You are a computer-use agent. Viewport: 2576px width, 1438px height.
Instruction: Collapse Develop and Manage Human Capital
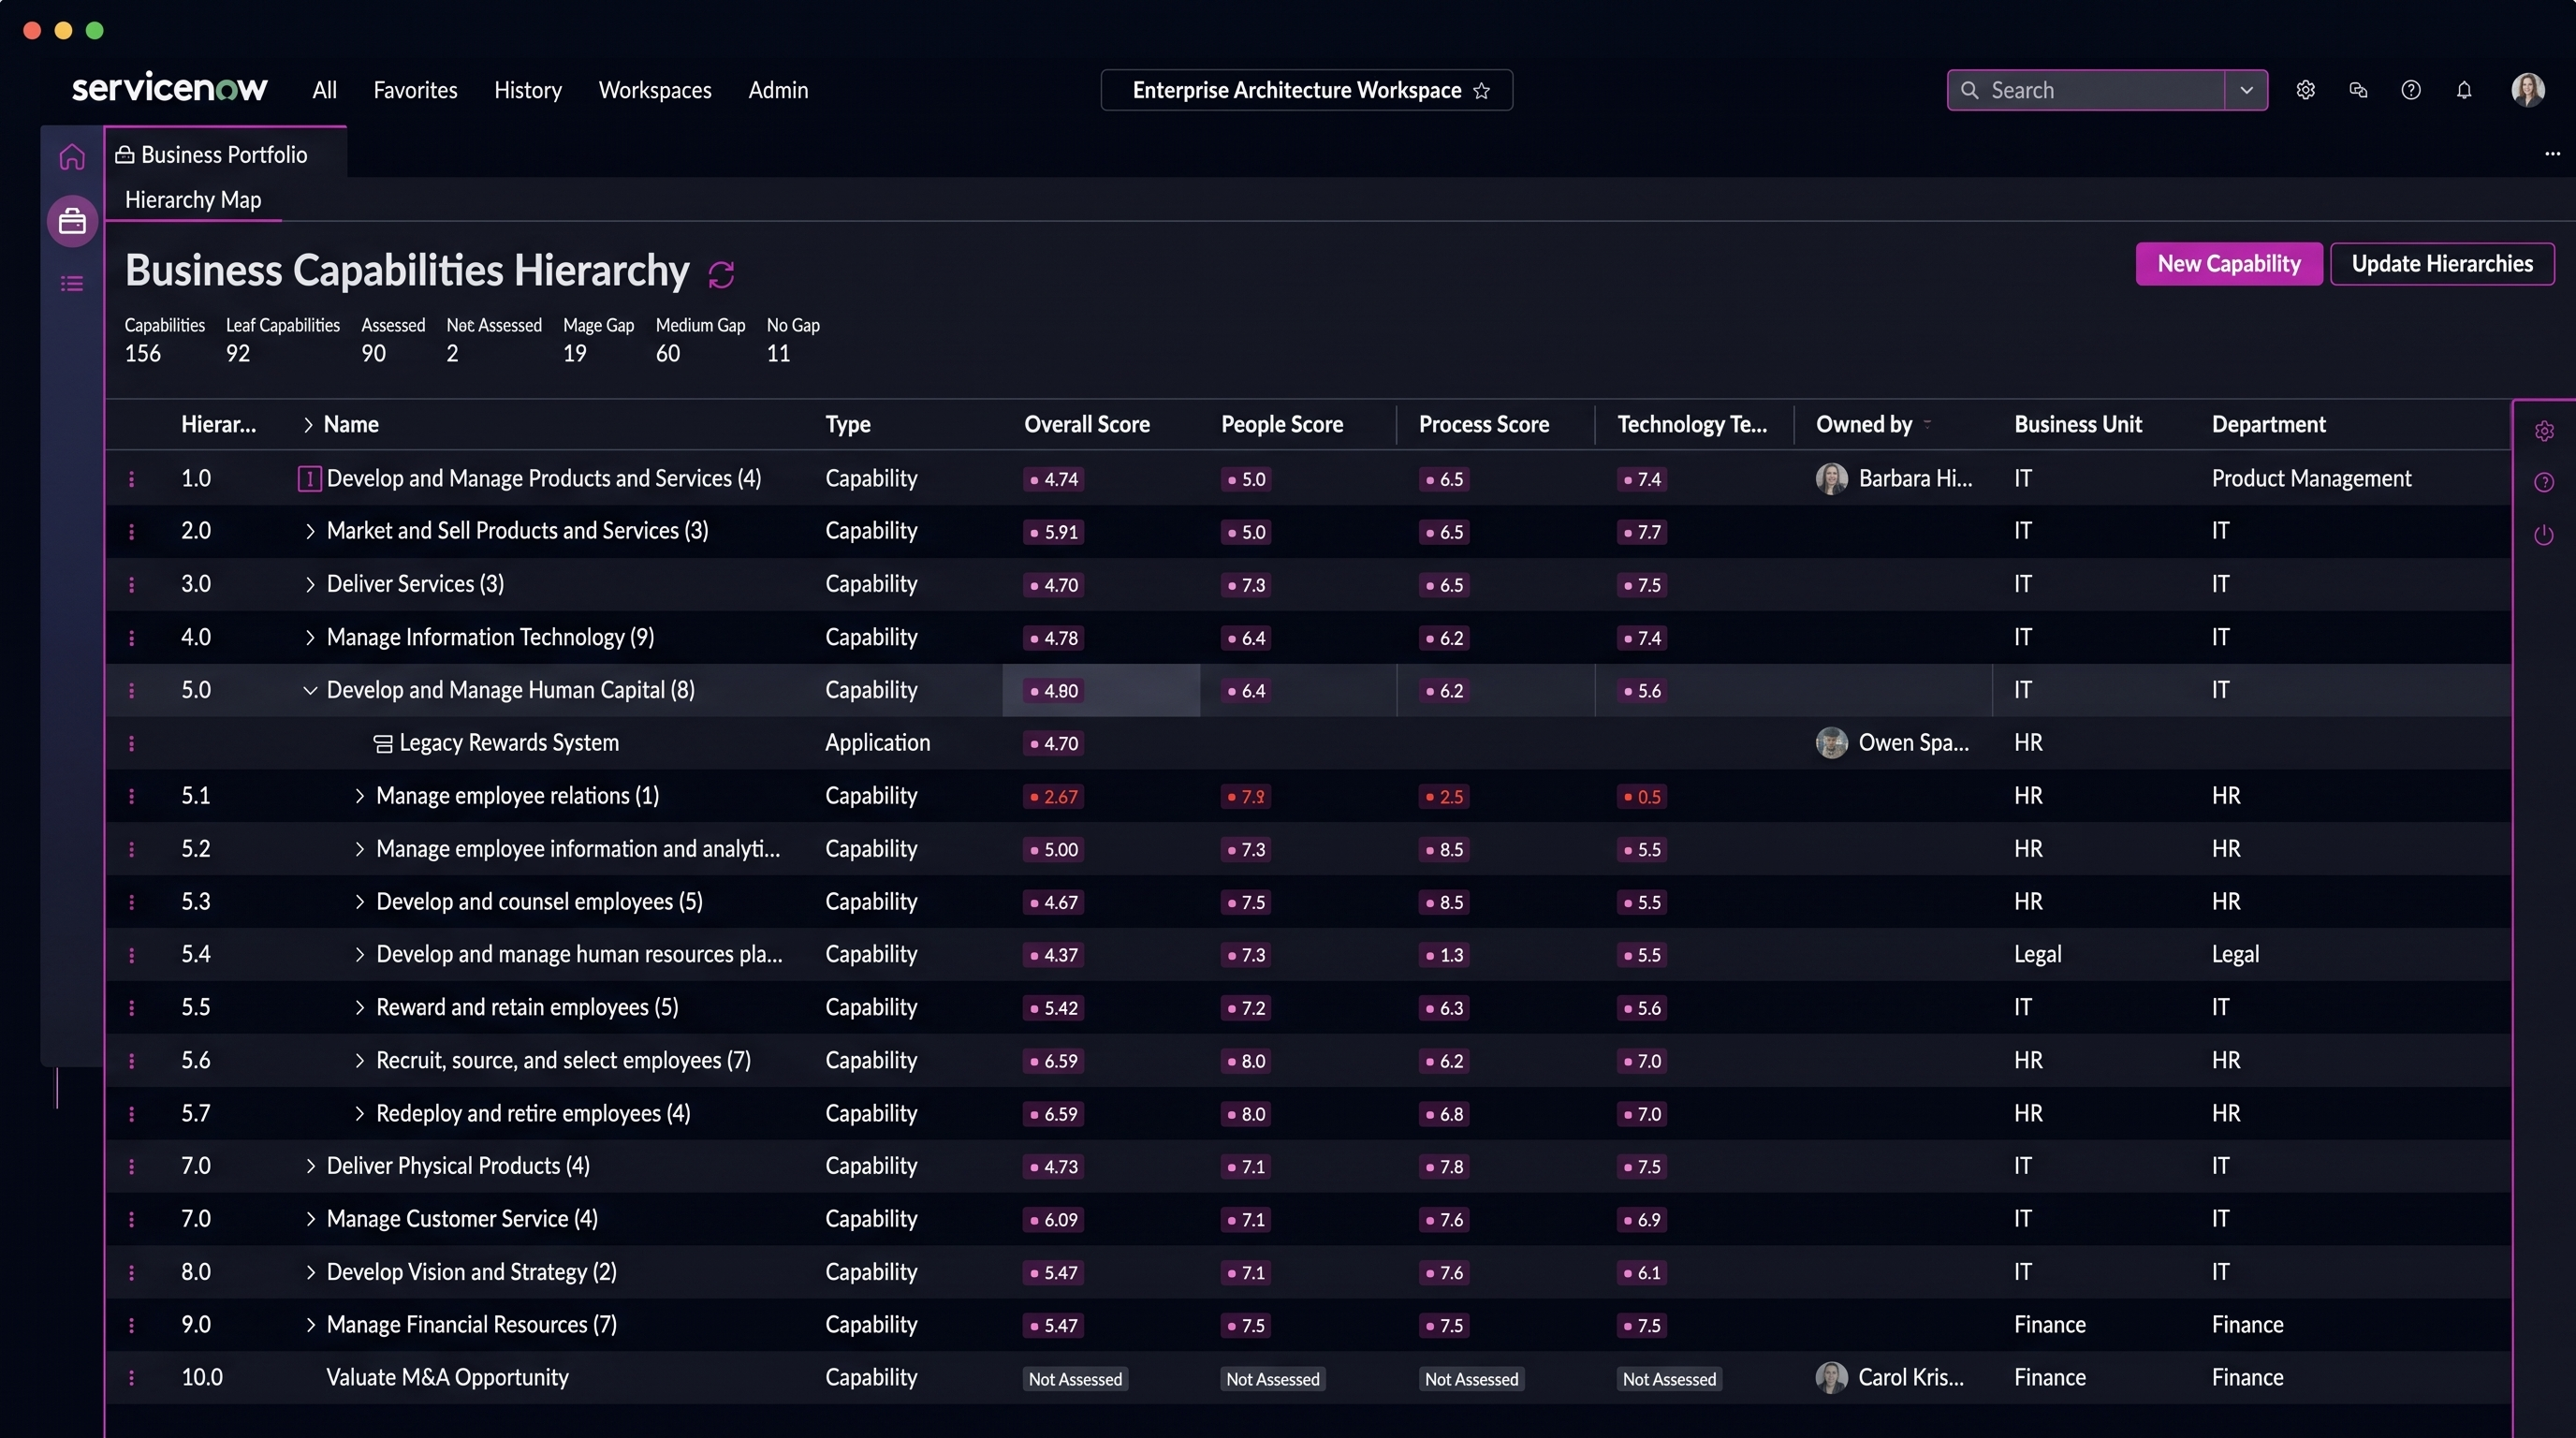click(310, 691)
